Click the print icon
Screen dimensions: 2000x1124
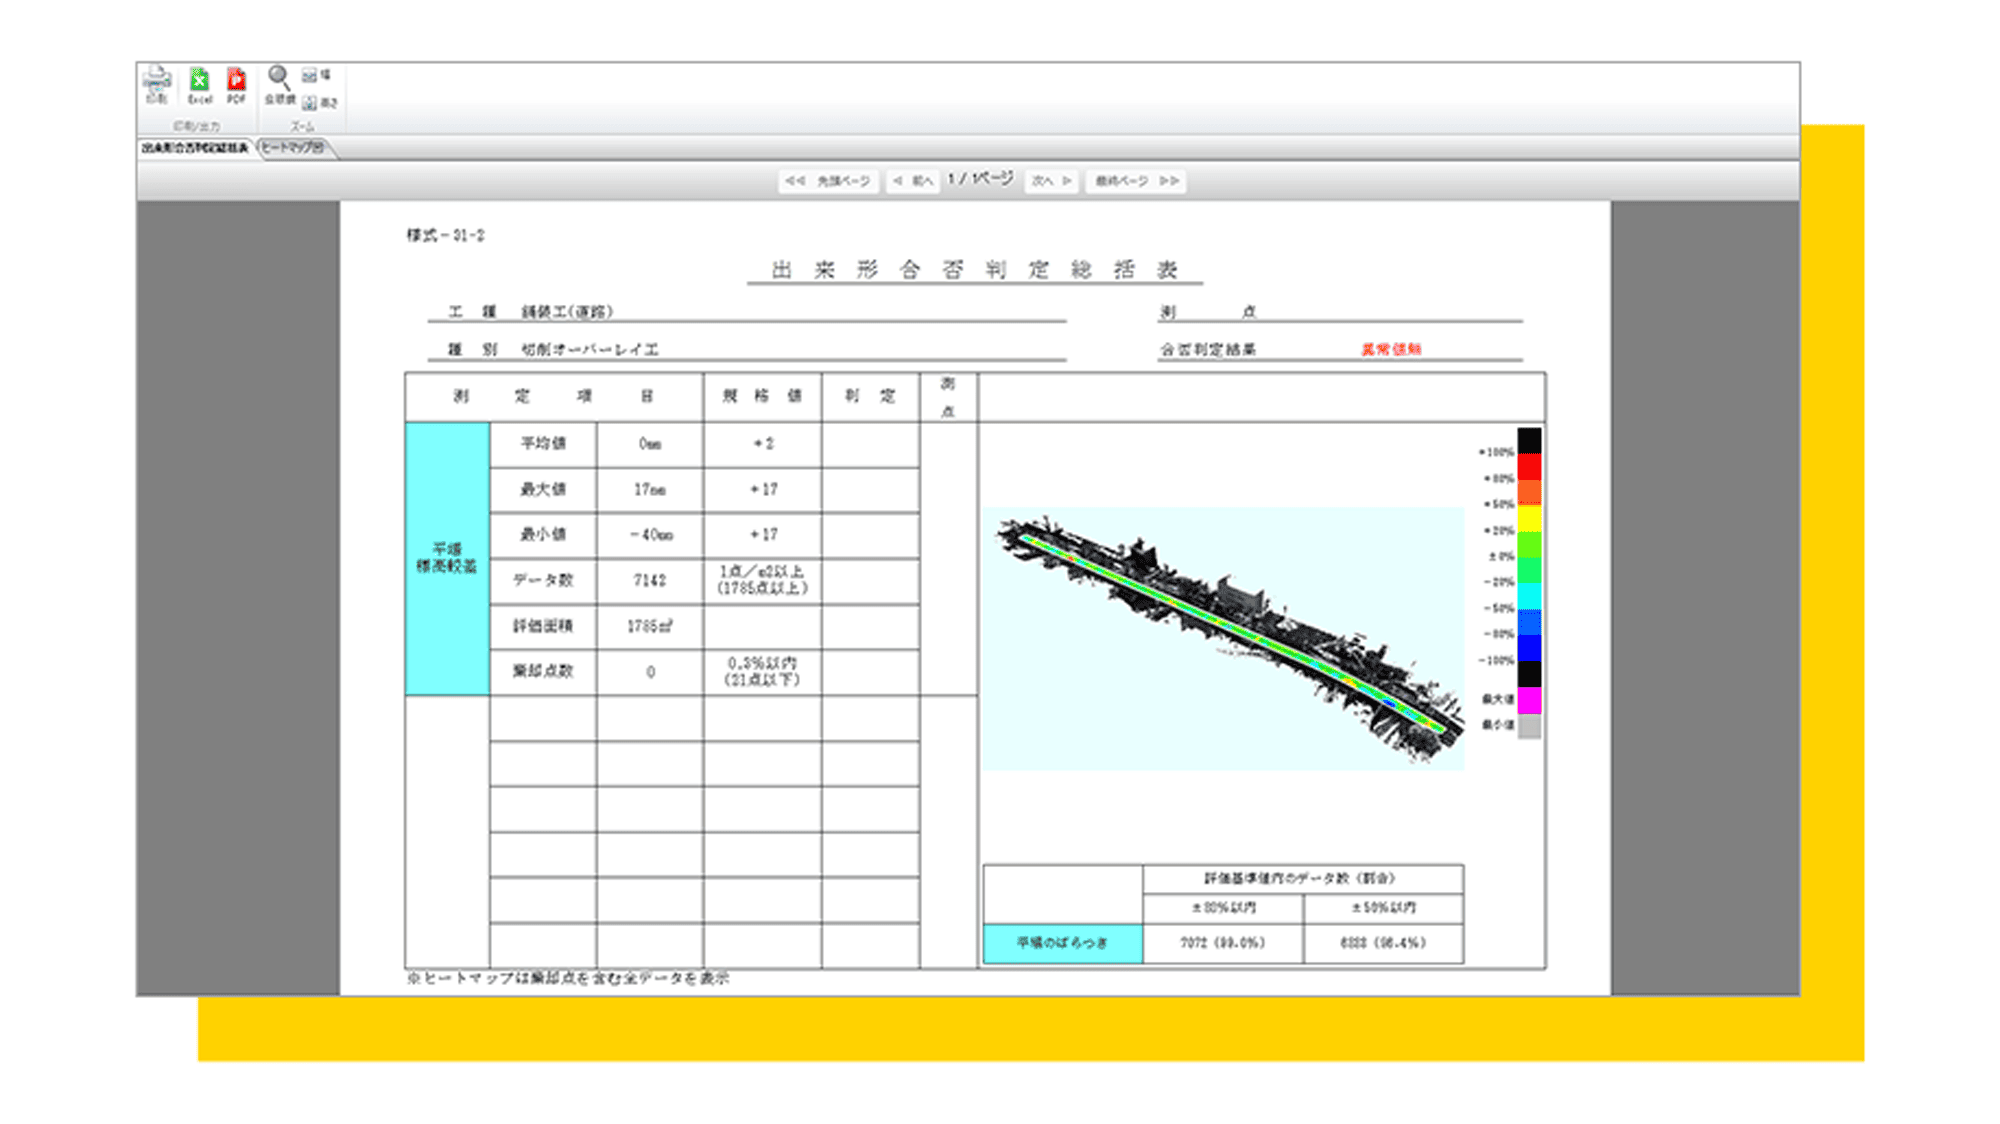(157, 84)
